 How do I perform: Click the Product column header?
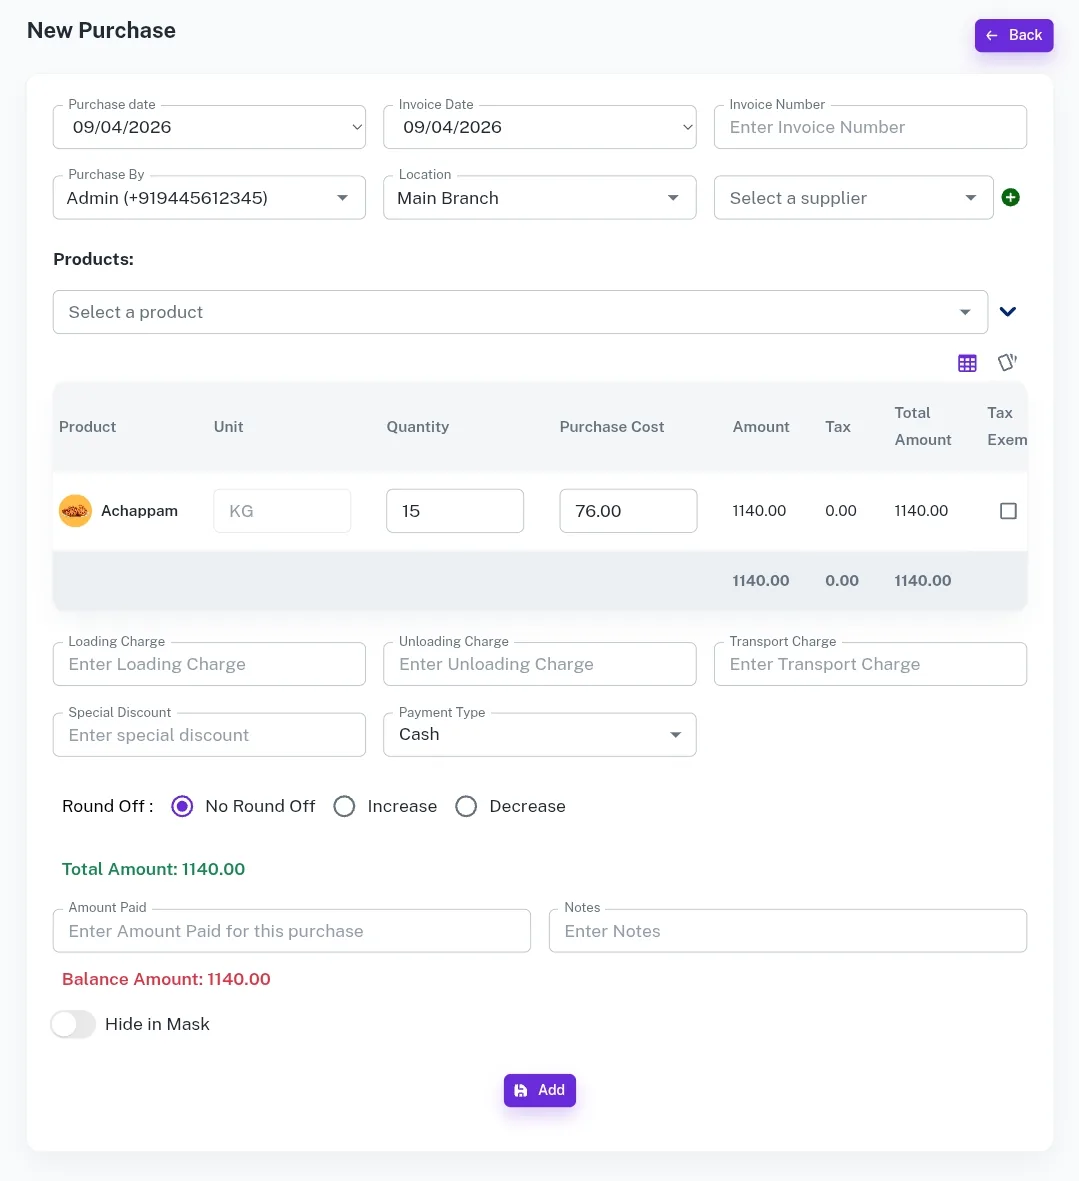coord(87,426)
